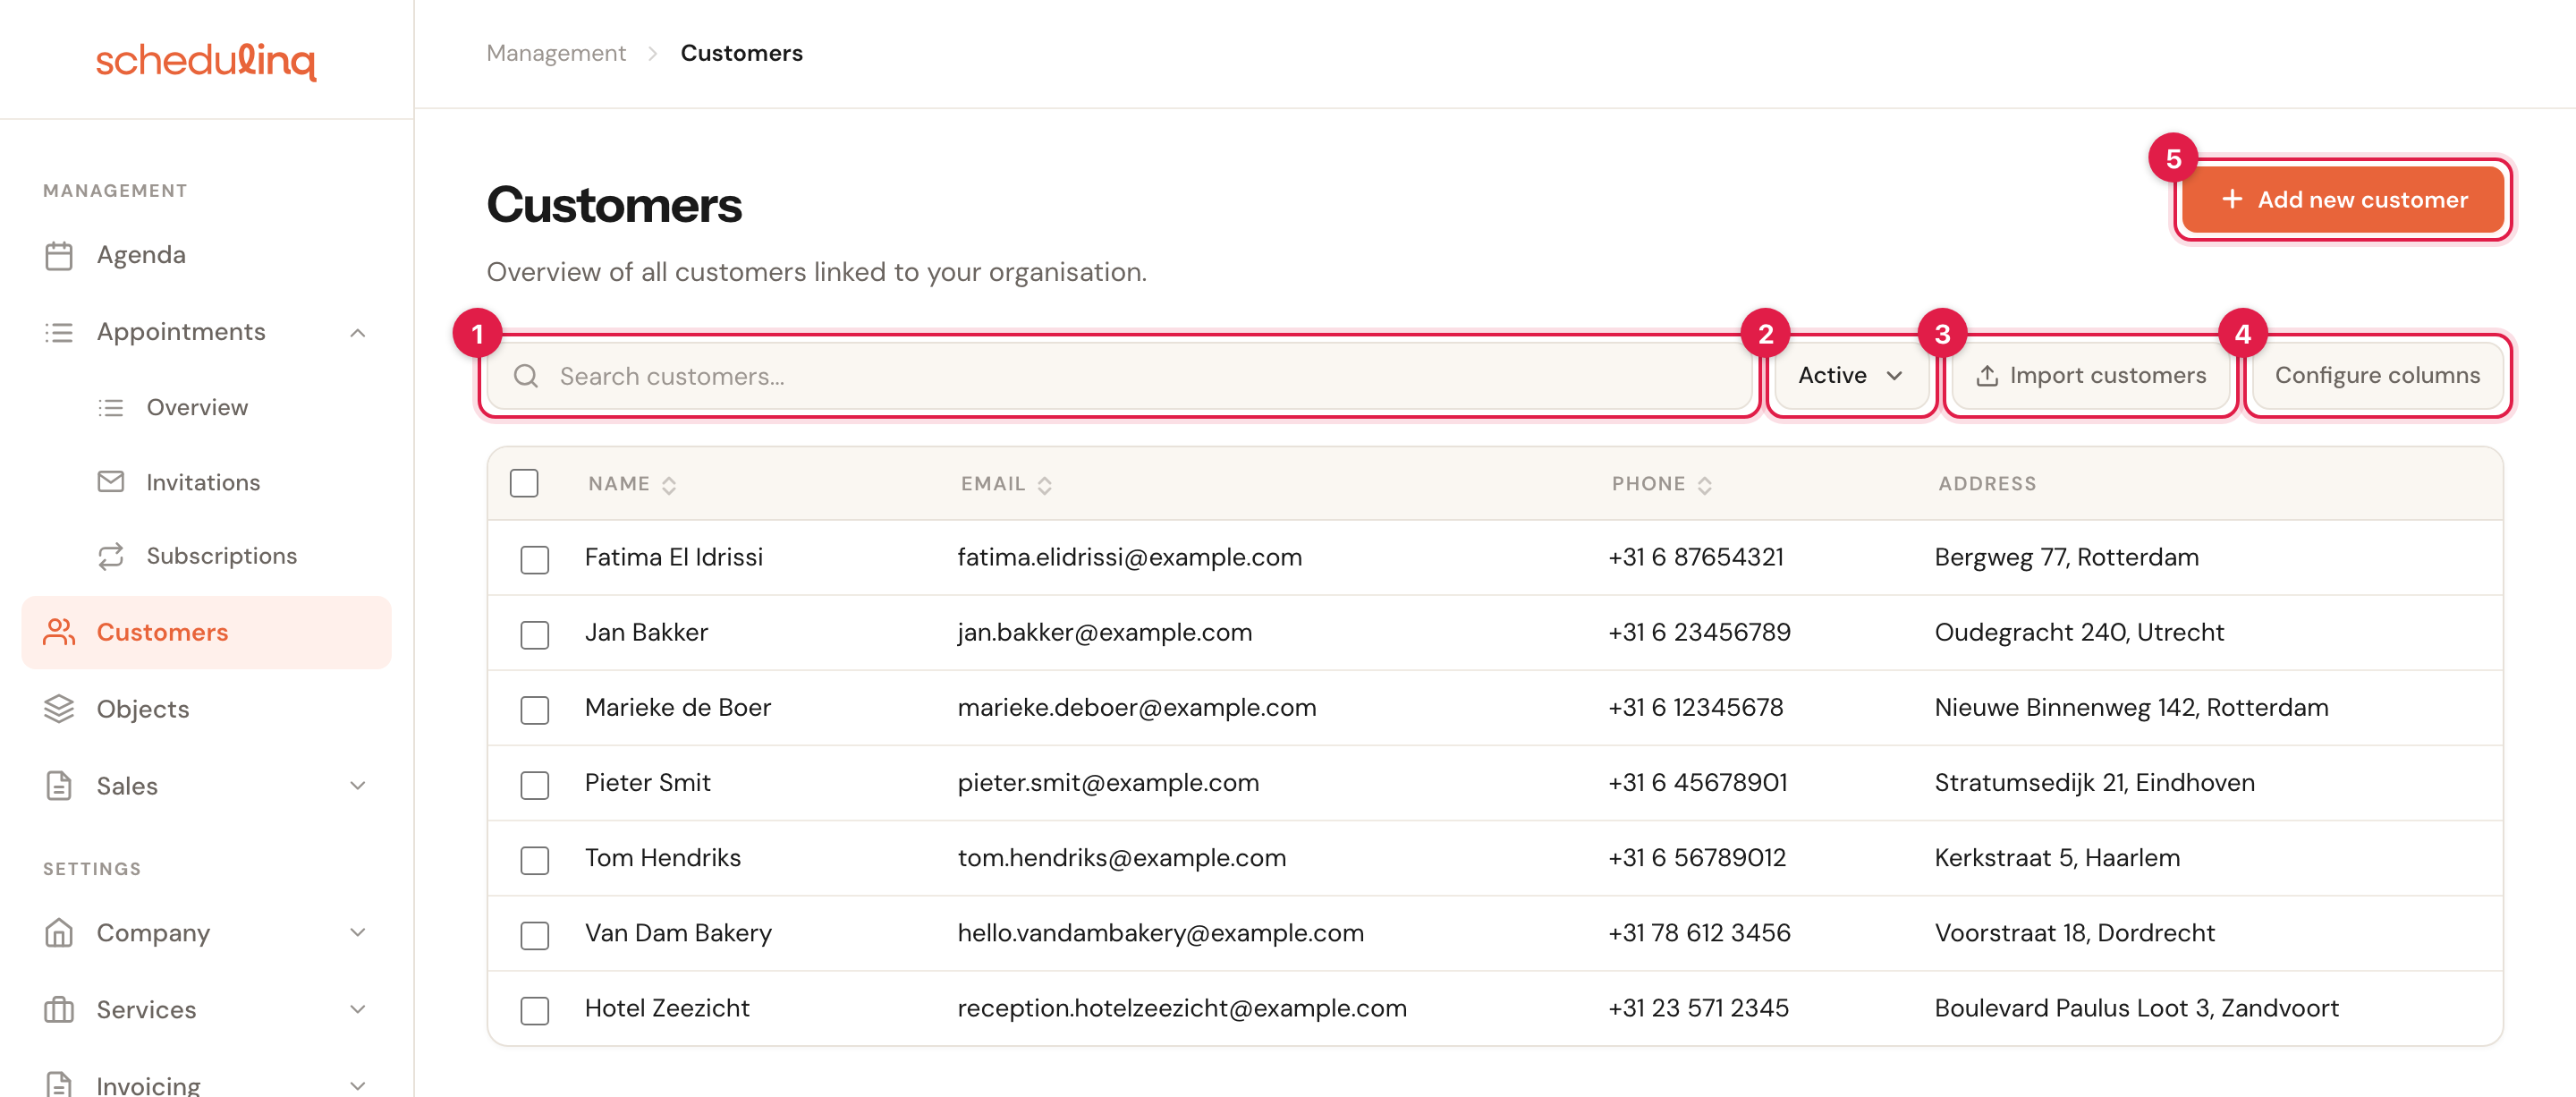
Task: Click the breadcrumb separator chevron
Action: coord(653,54)
